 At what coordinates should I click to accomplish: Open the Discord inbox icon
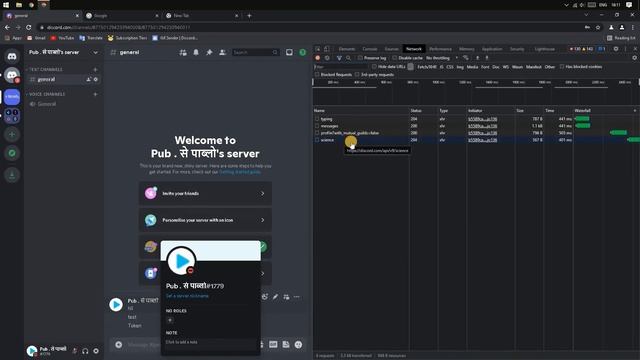click(289, 52)
